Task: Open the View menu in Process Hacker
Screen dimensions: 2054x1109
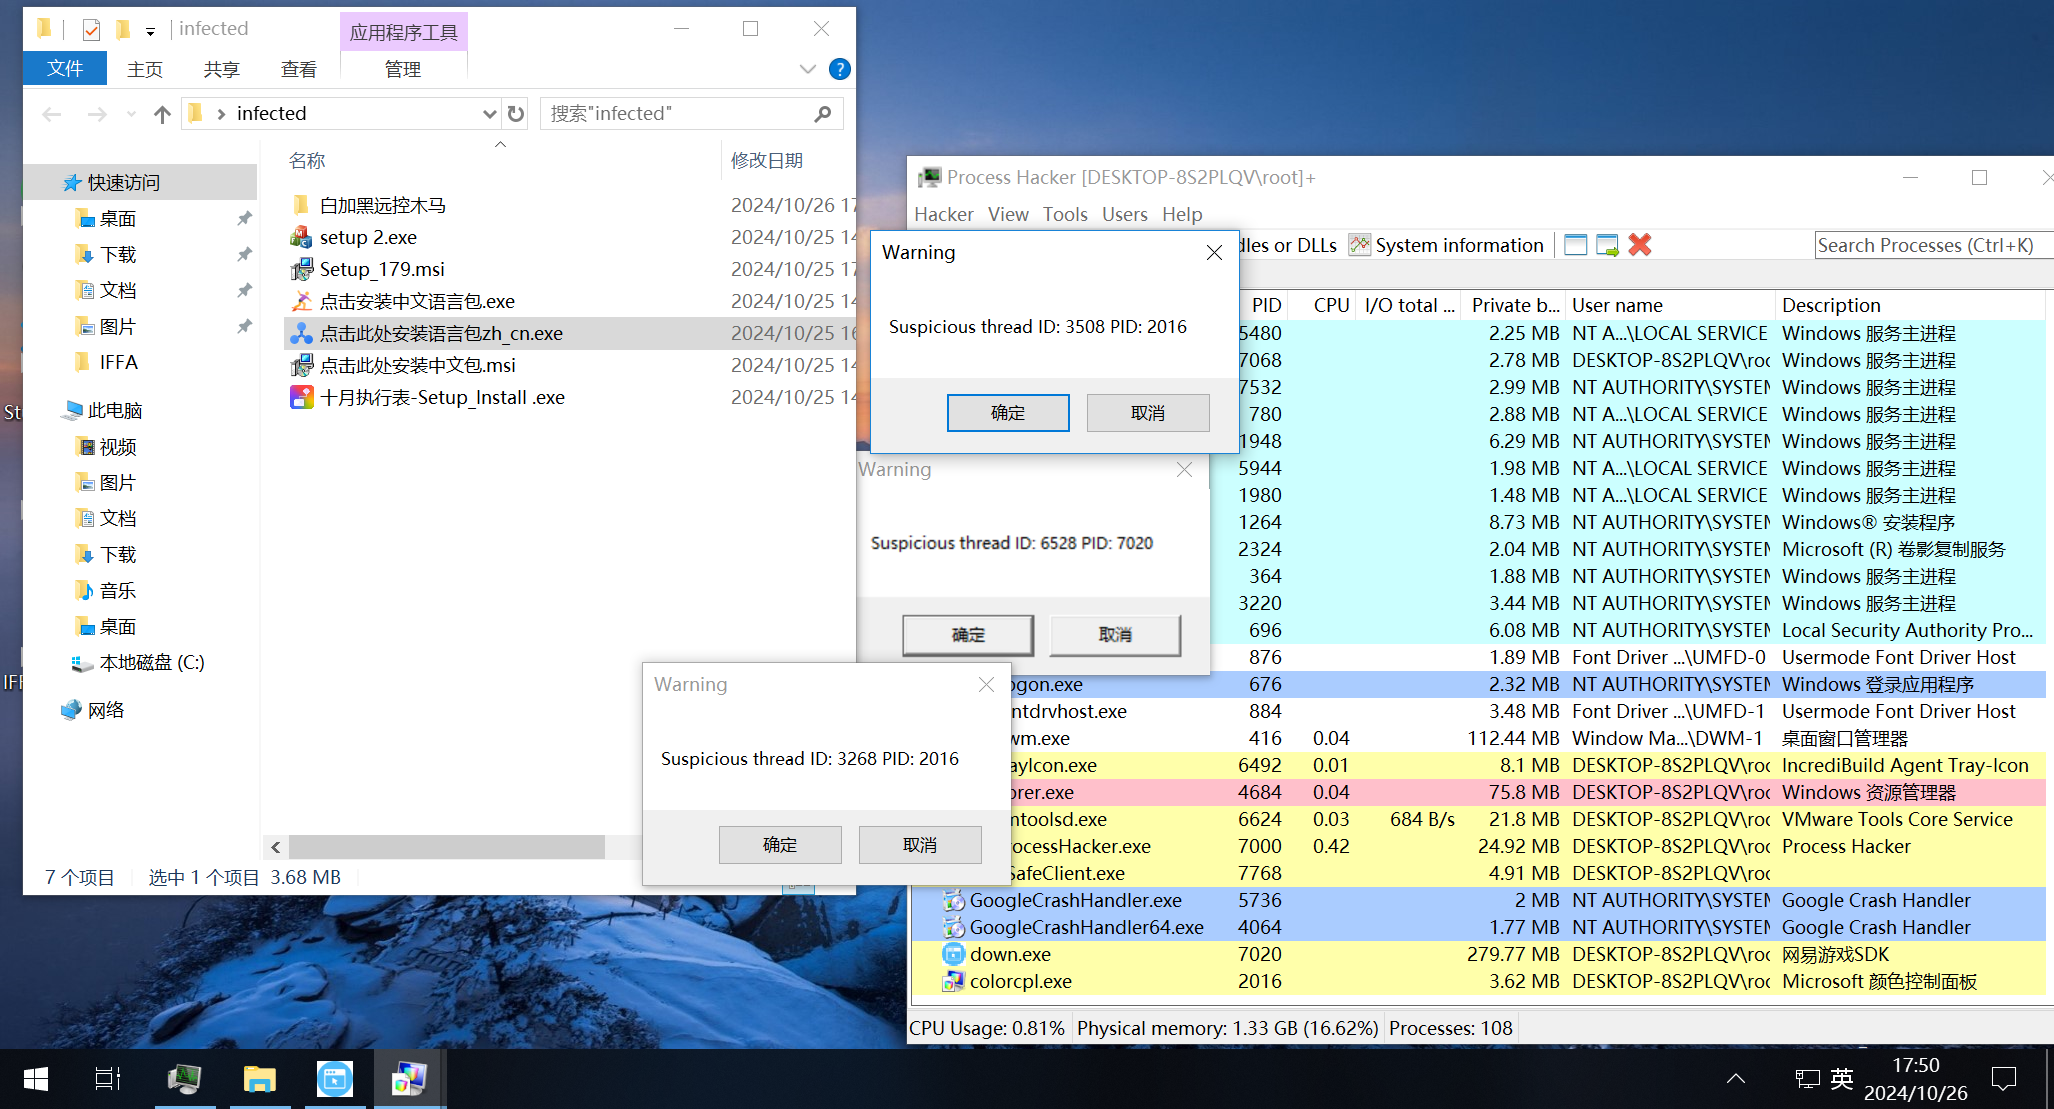Action: click(1008, 214)
